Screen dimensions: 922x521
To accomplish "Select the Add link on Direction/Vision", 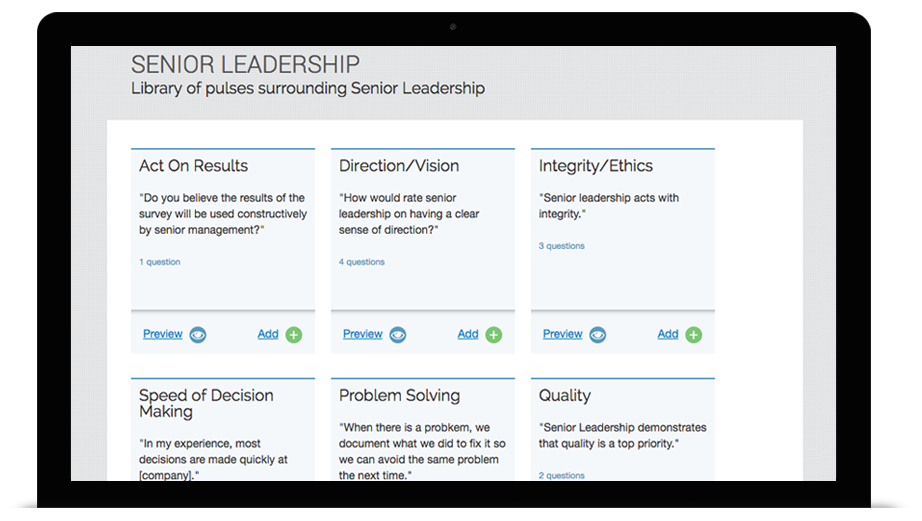I will click(x=467, y=334).
